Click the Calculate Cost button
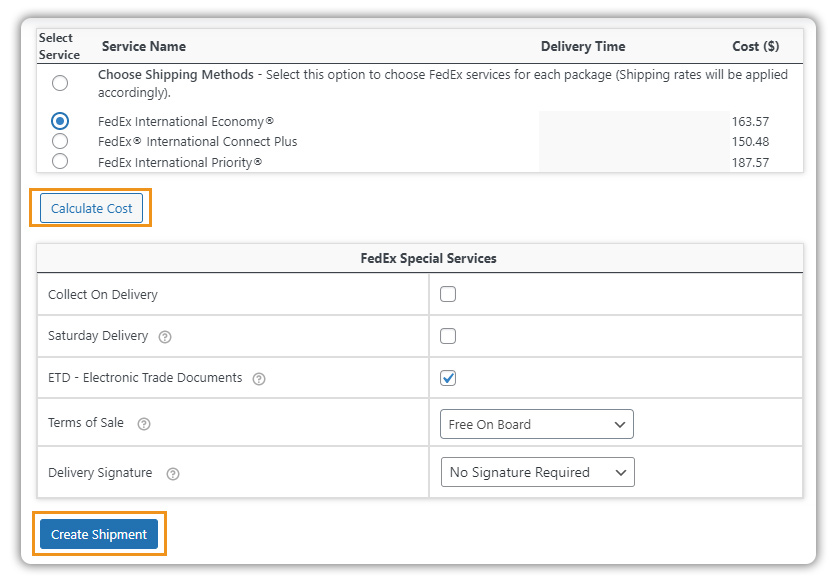 [91, 208]
